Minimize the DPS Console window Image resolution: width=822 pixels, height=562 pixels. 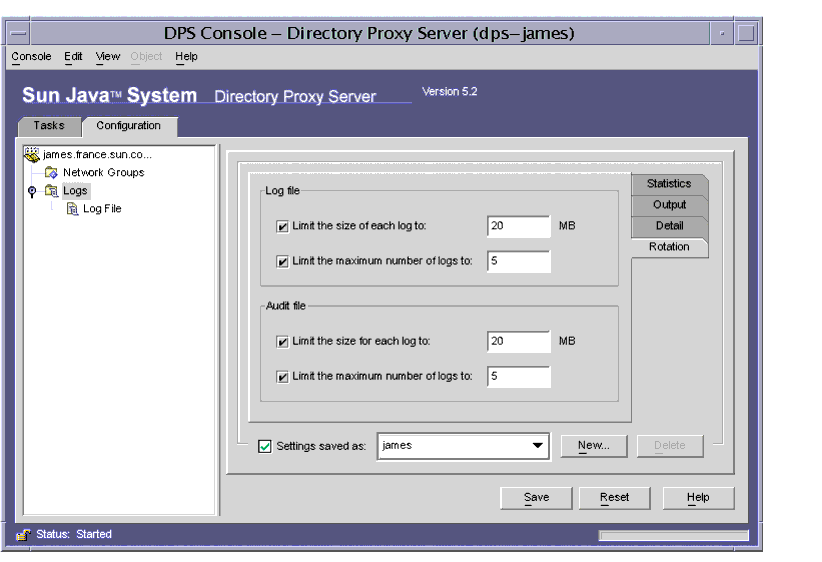tap(722, 33)
